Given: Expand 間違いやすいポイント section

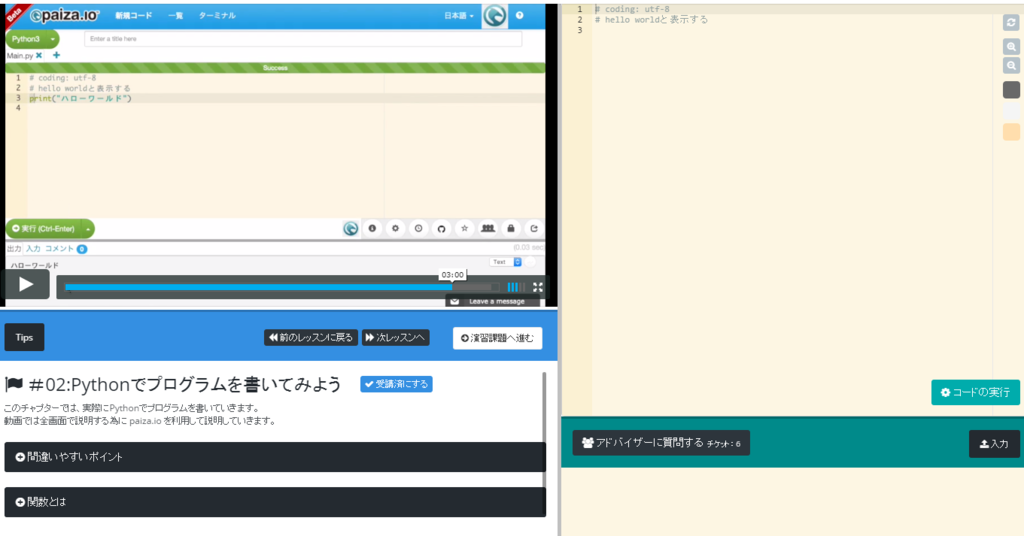Looking at the screenshot, I should [275, 457].
